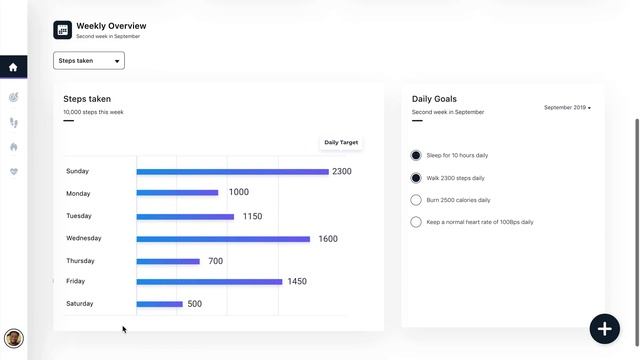Image resolution: width=640 pixels, height=360 pixels.
Task: Click the value 1450 next to Friday
Action: [297, 281]
